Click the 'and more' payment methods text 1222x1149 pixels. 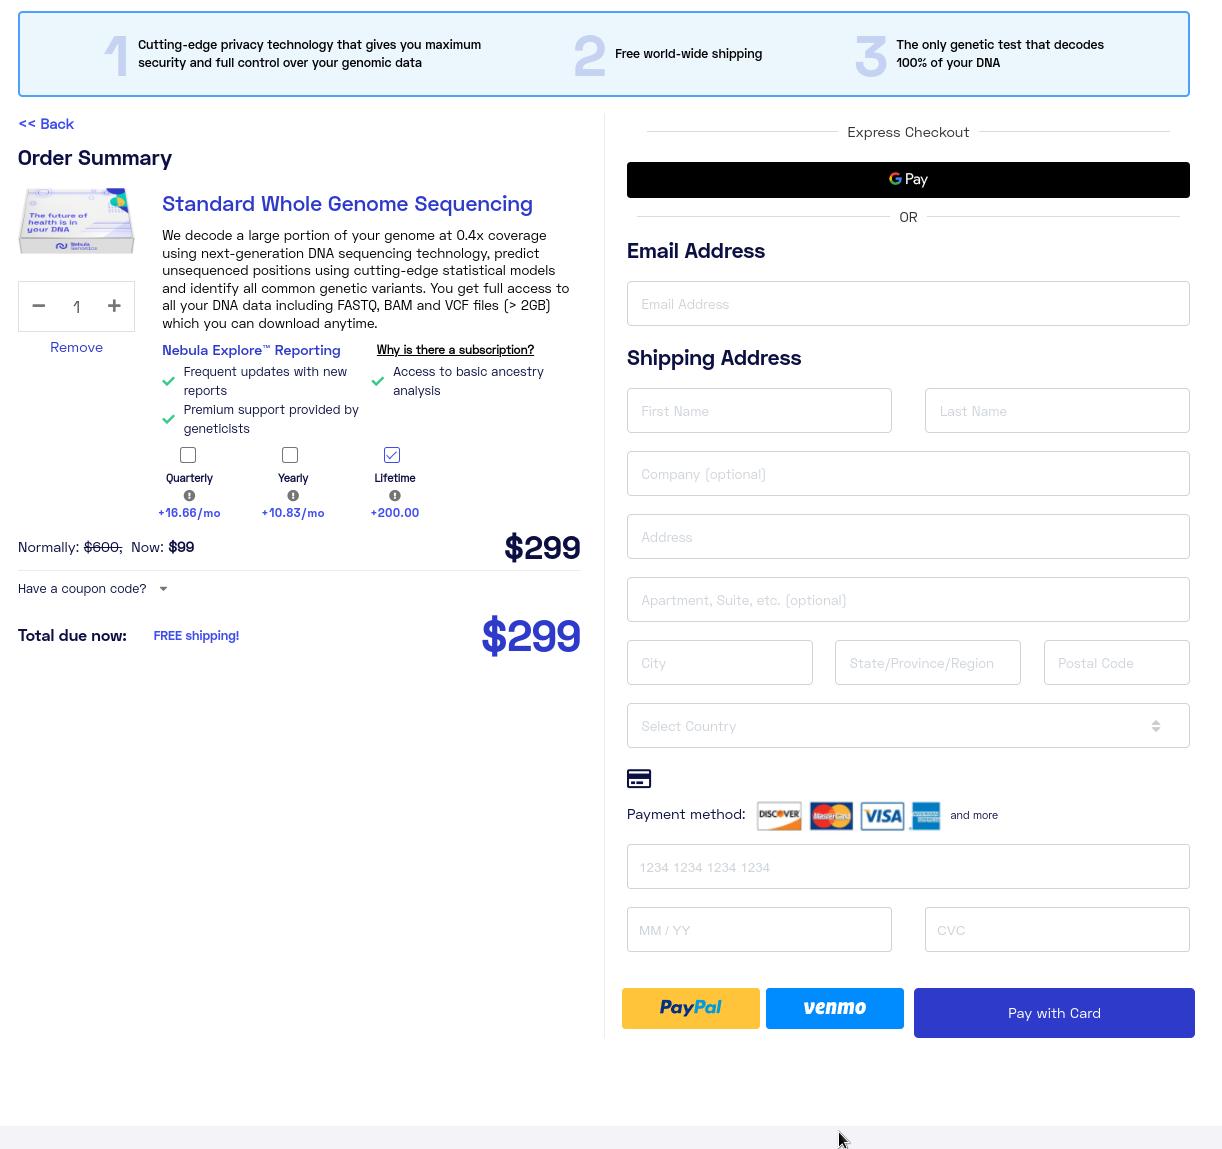click(x=974, y=815)
